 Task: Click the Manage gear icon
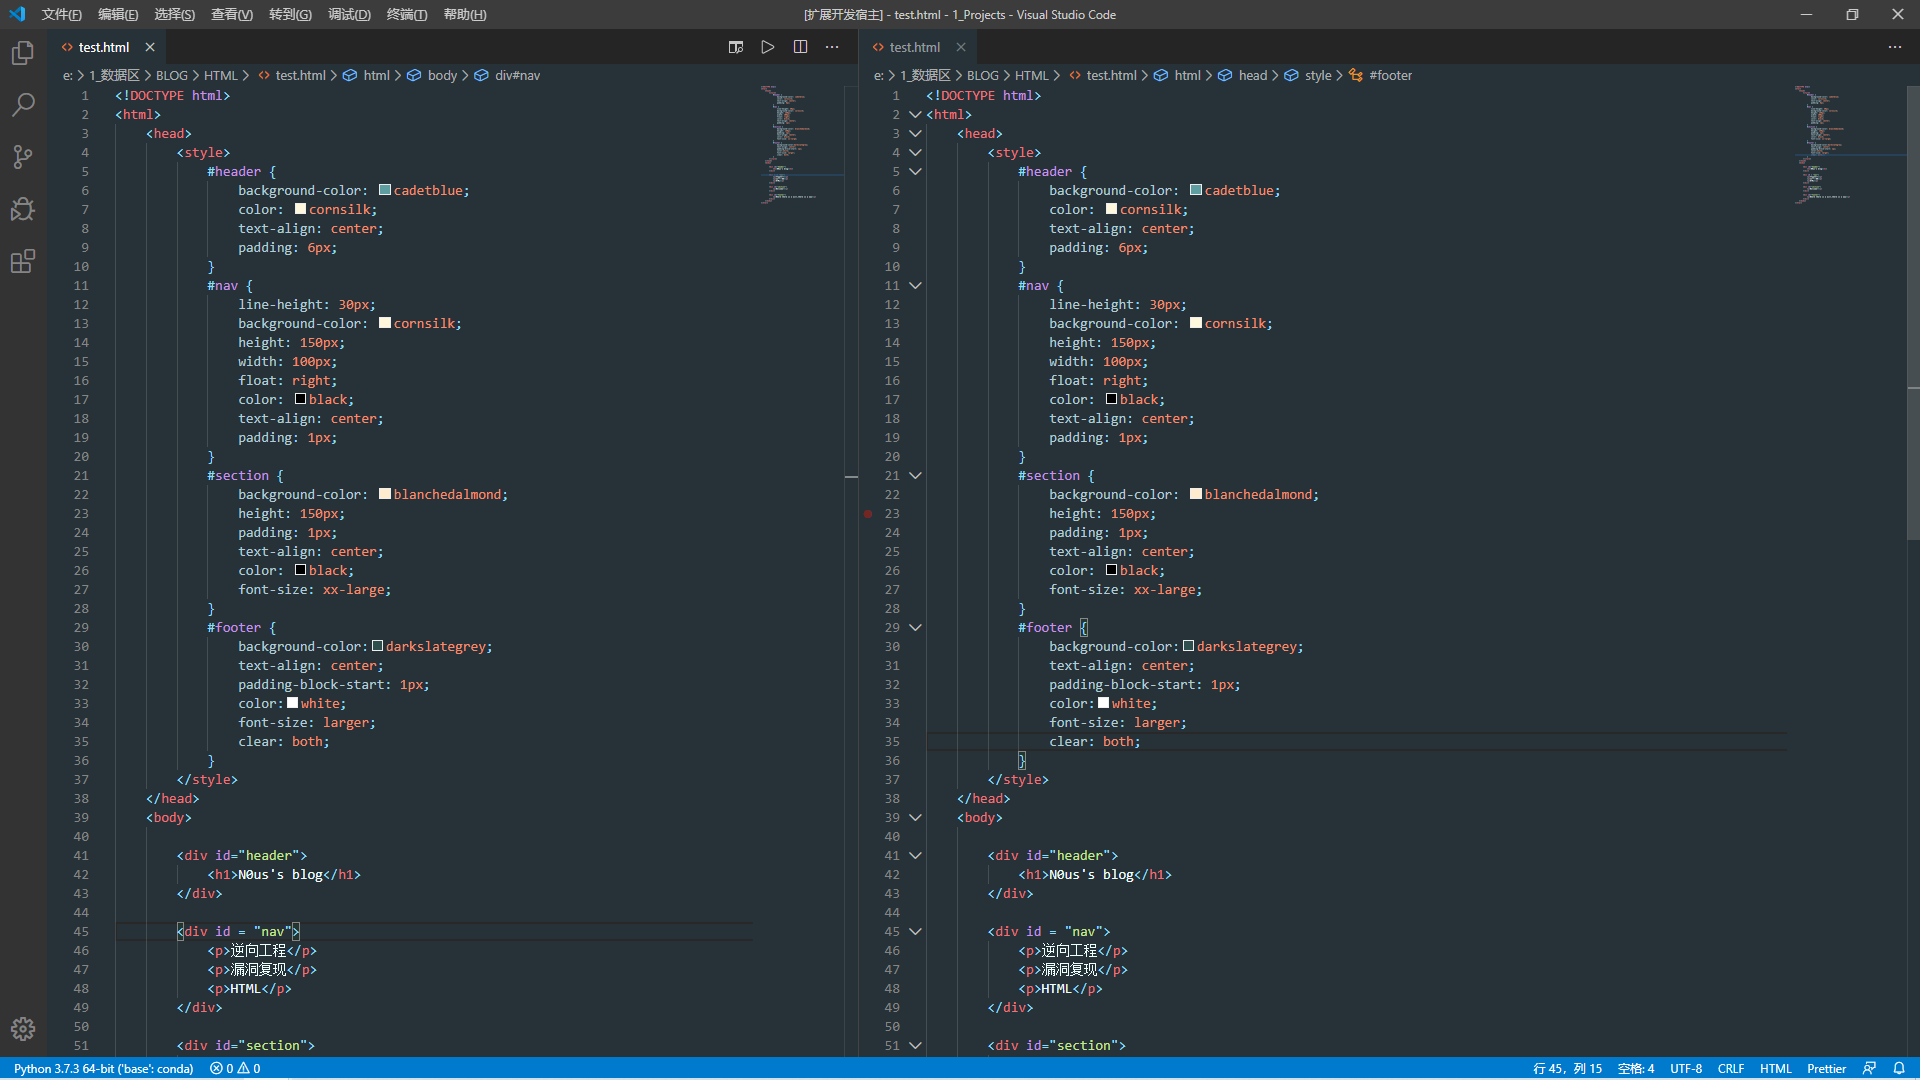click(23, 1029)
